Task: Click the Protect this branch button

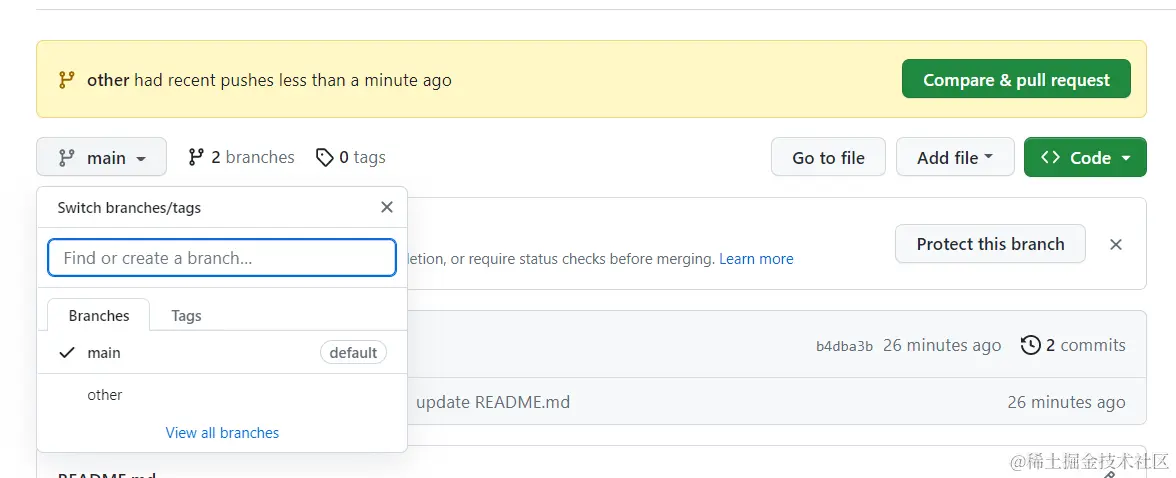Action: coord(990,244)
